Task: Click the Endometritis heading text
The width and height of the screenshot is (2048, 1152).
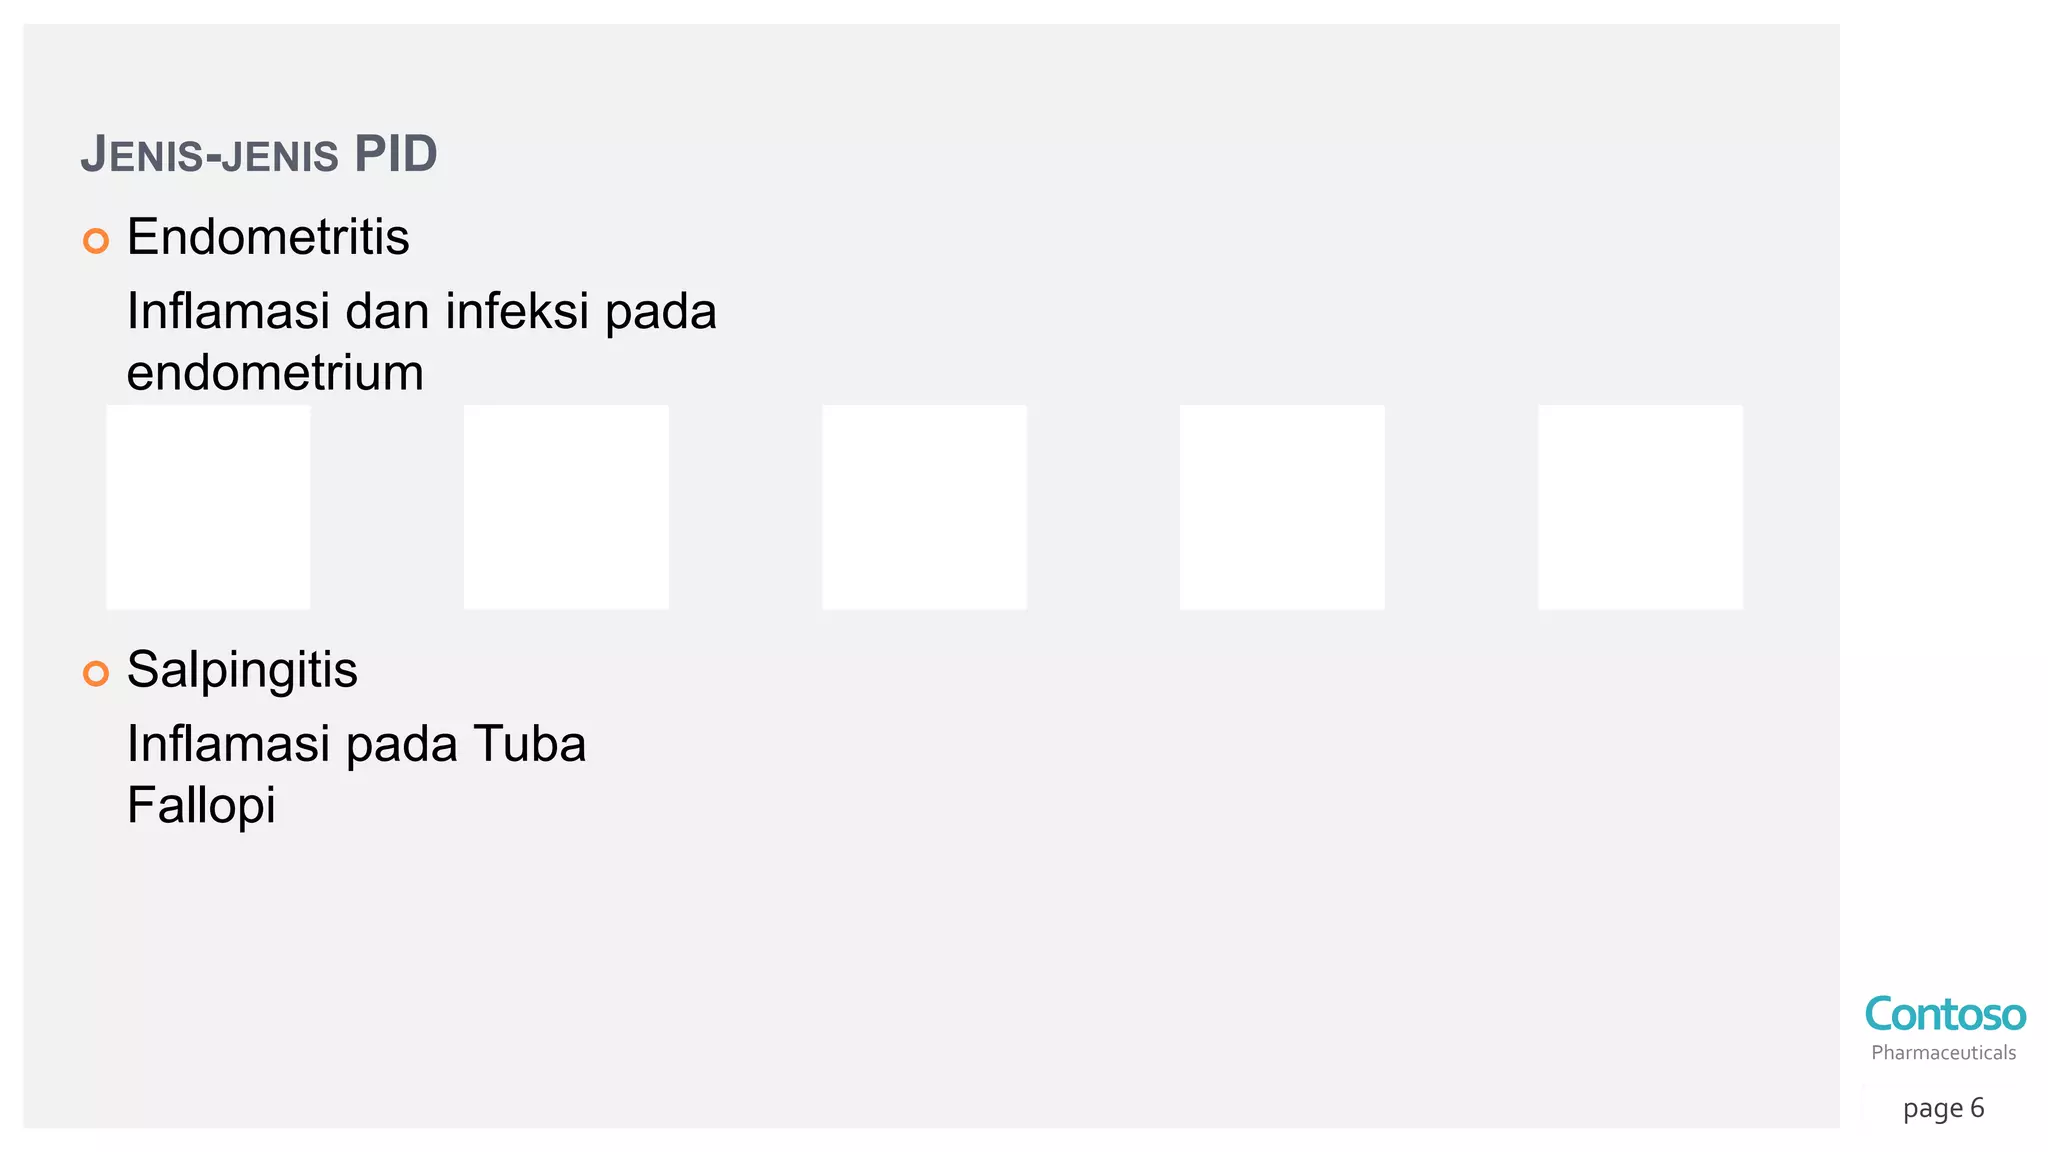Action: tap(268, 237)
